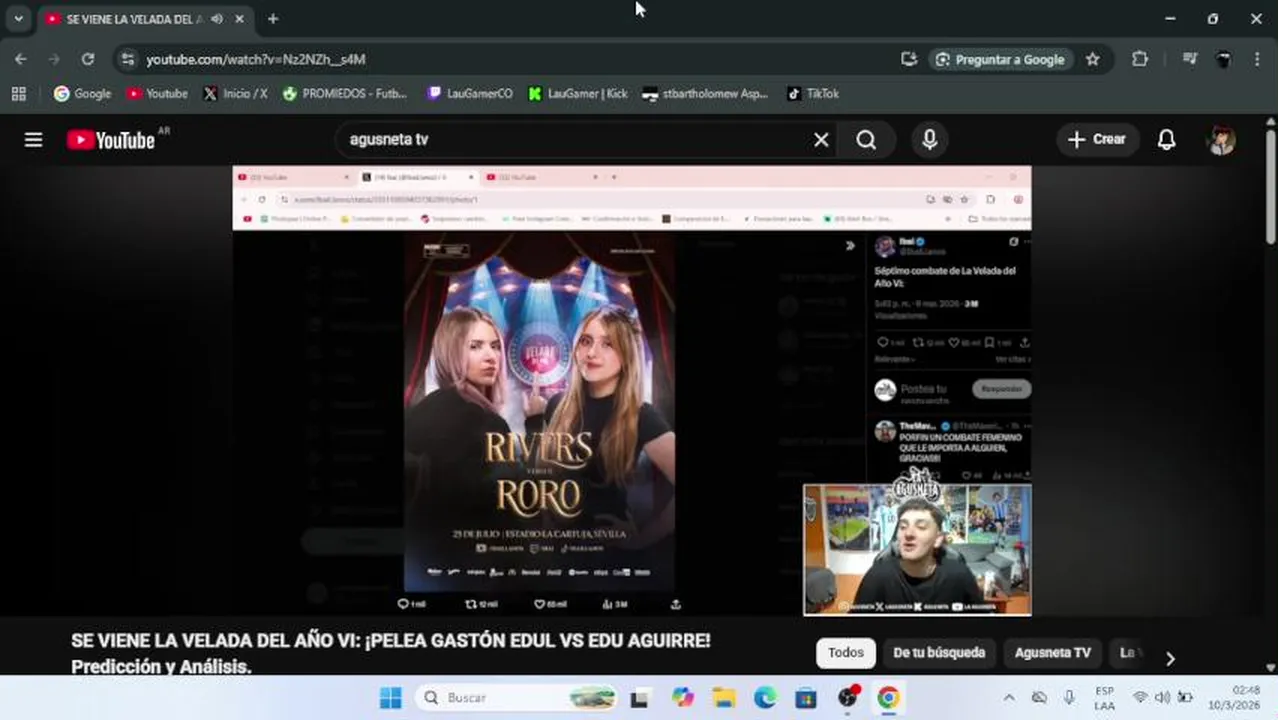
Task: Click the video player to pause
Action: click(x=632, y=390)
